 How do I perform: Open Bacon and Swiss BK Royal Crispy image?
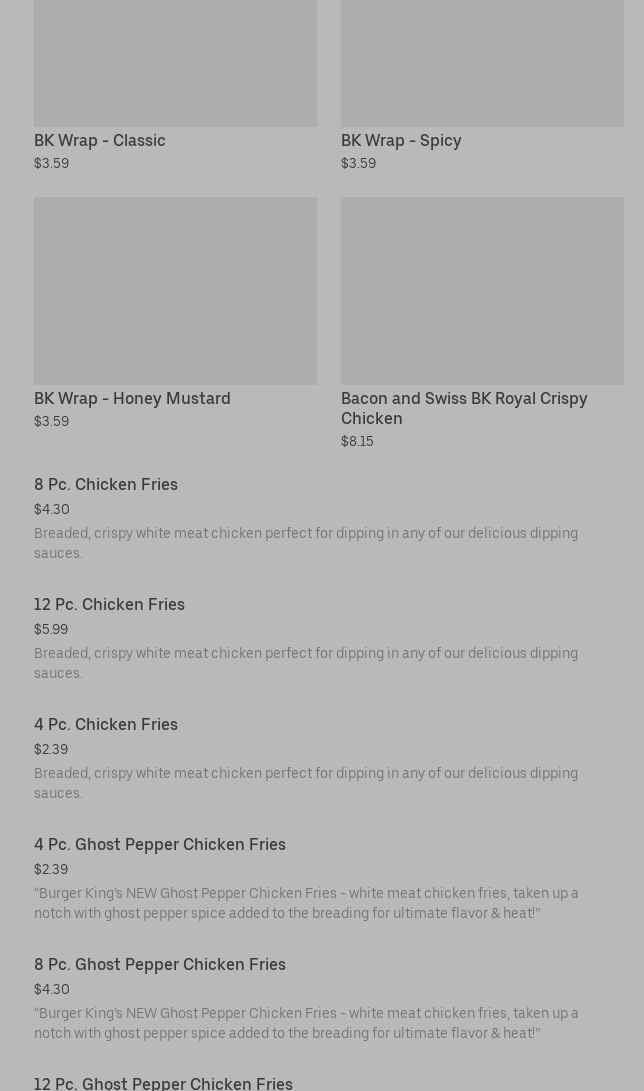482,291
